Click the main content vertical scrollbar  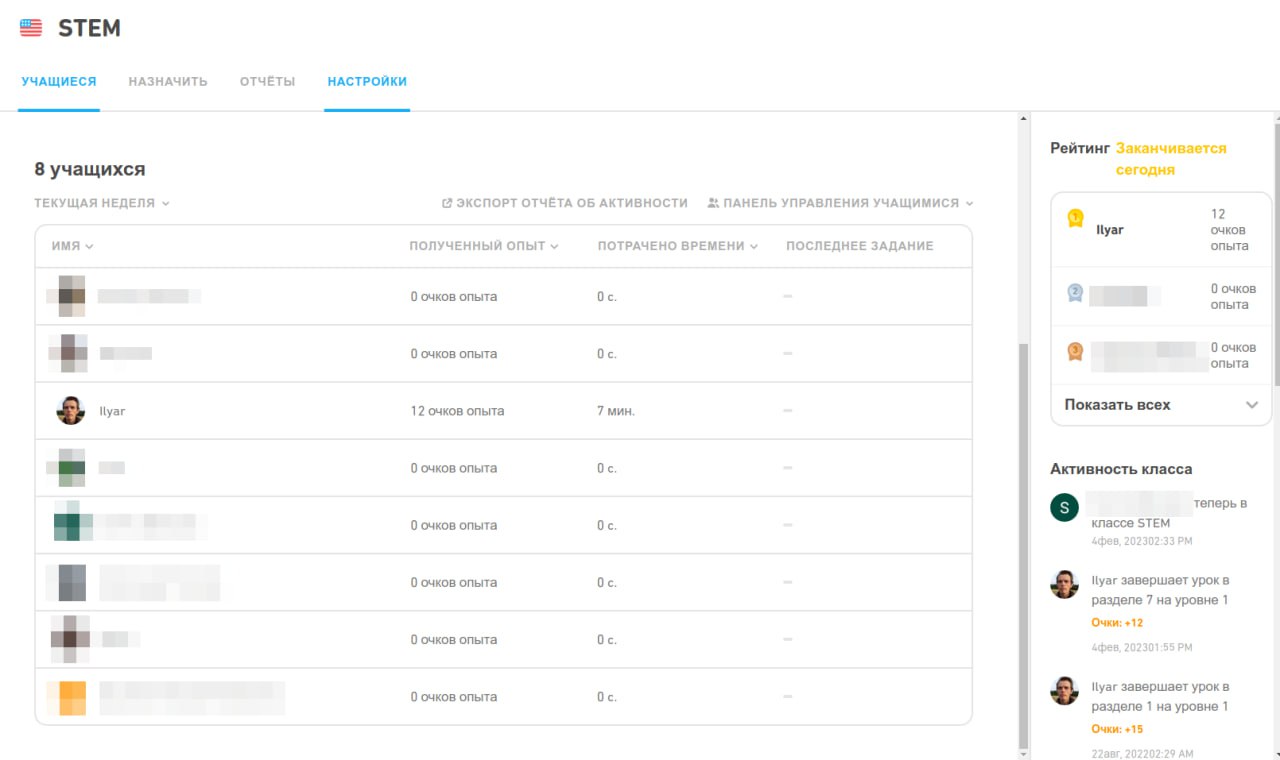1022,540
